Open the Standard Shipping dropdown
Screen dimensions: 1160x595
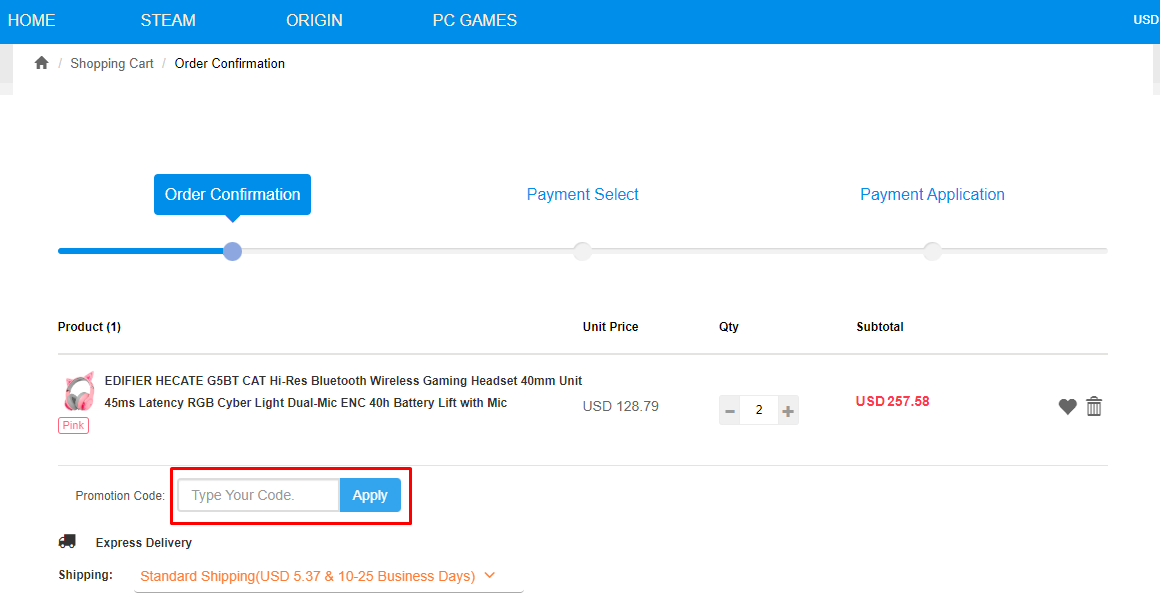pyautogui.click(x=328, y=576)
